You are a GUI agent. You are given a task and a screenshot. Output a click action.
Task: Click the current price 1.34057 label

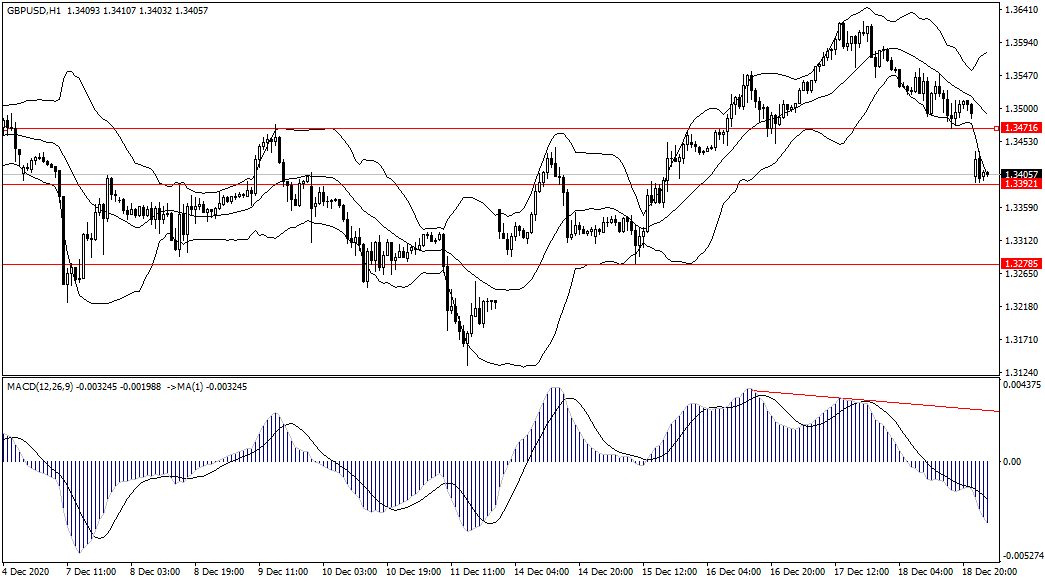tap(1020, 174)
